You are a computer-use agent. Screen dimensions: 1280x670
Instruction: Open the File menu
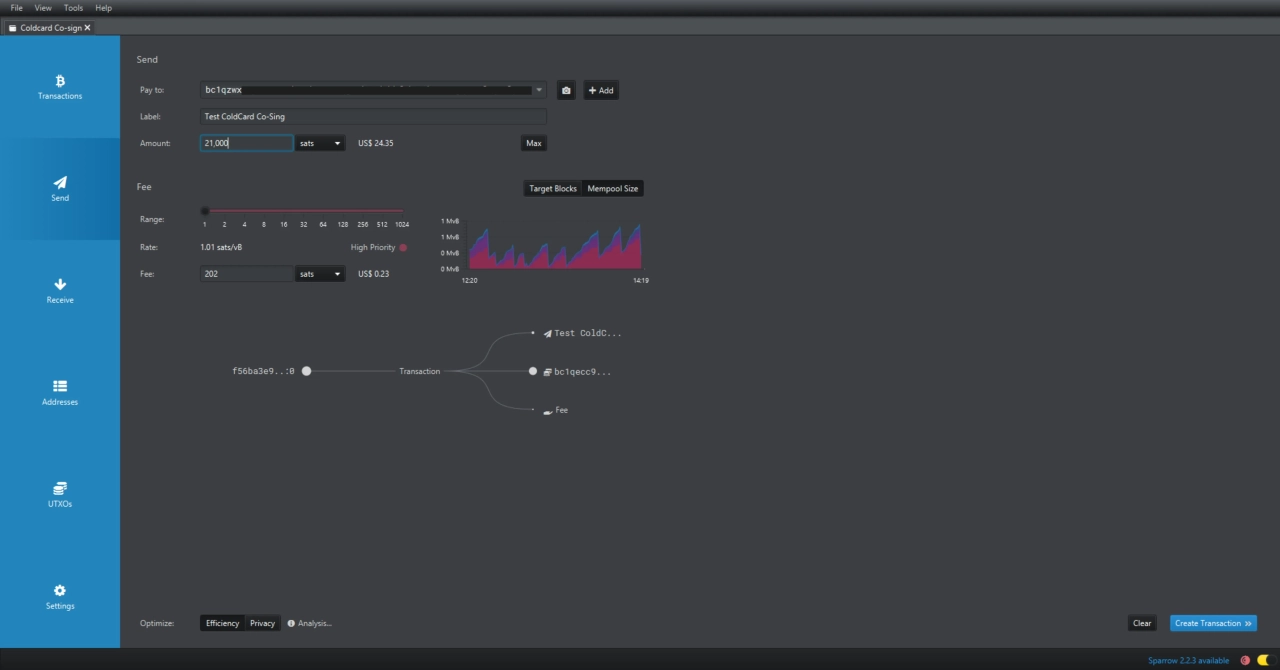click(17, 8)
